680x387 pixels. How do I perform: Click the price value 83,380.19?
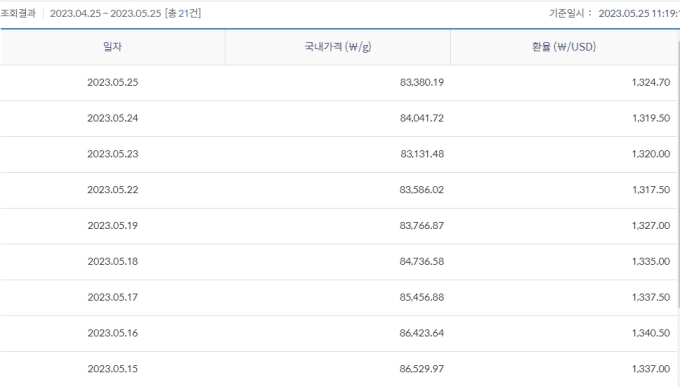point(422,82)
